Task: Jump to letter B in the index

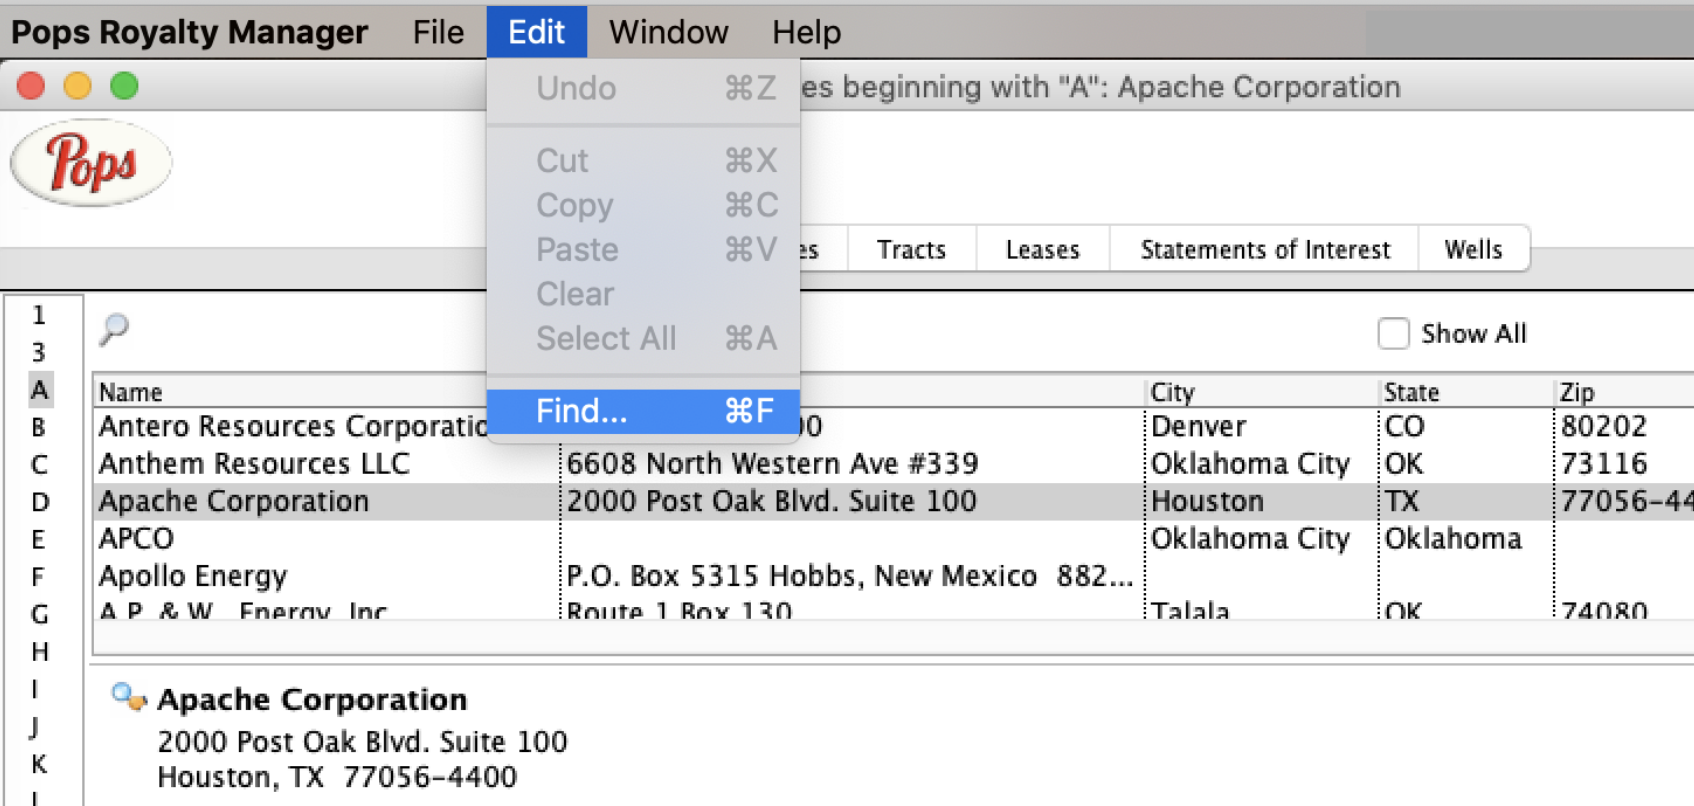Action: (x=39, y=427)
